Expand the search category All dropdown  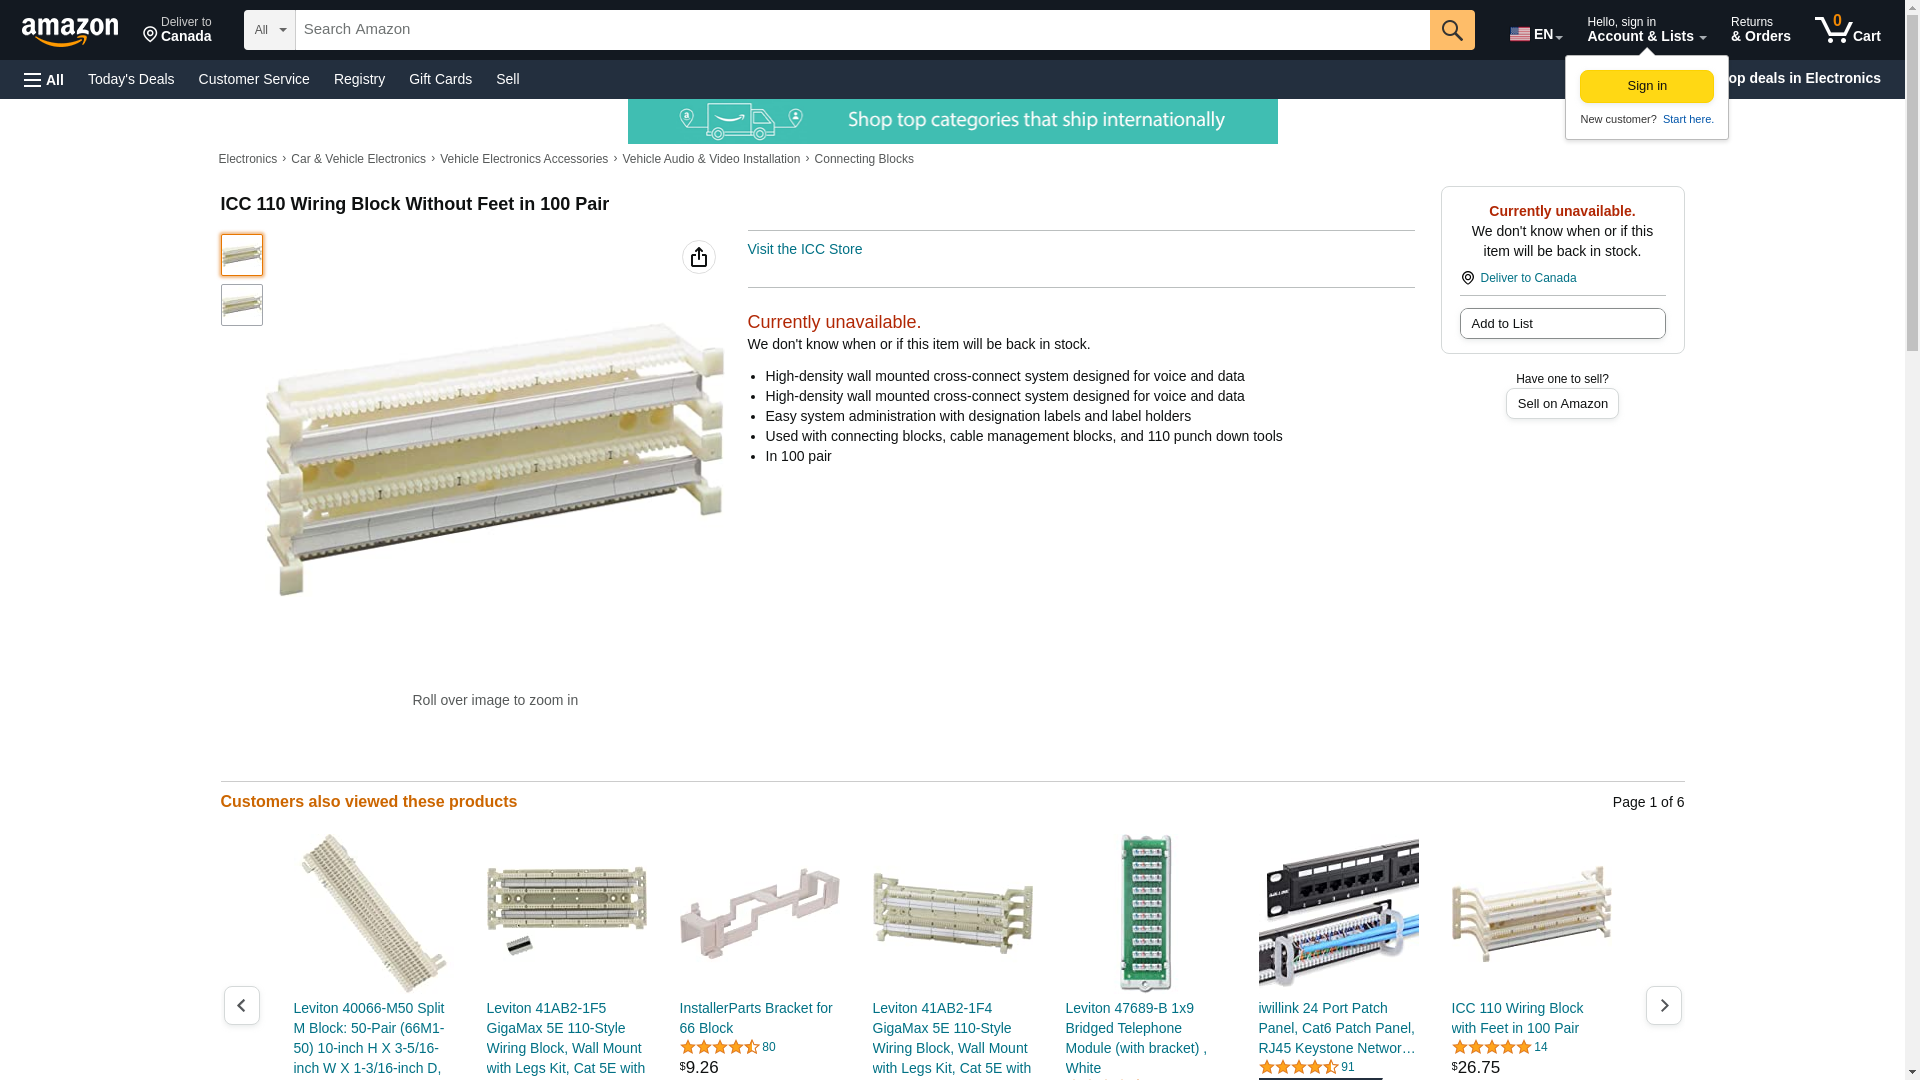point(270,30)
